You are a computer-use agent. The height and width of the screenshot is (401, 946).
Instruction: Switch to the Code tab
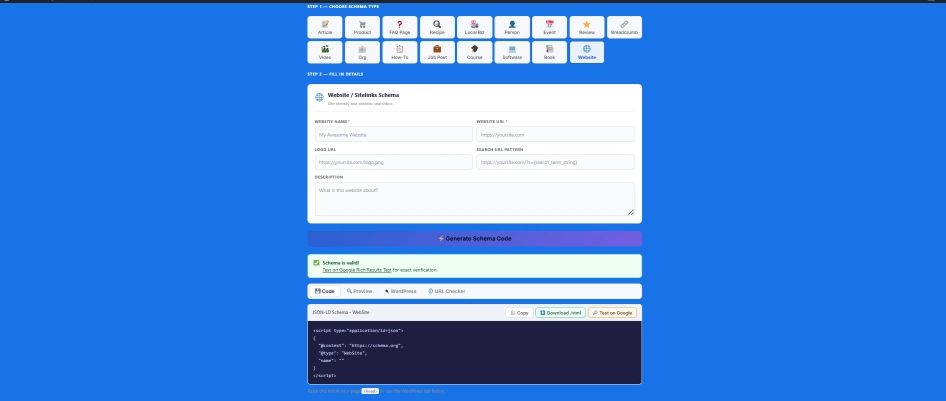click(x=325, y=291)
